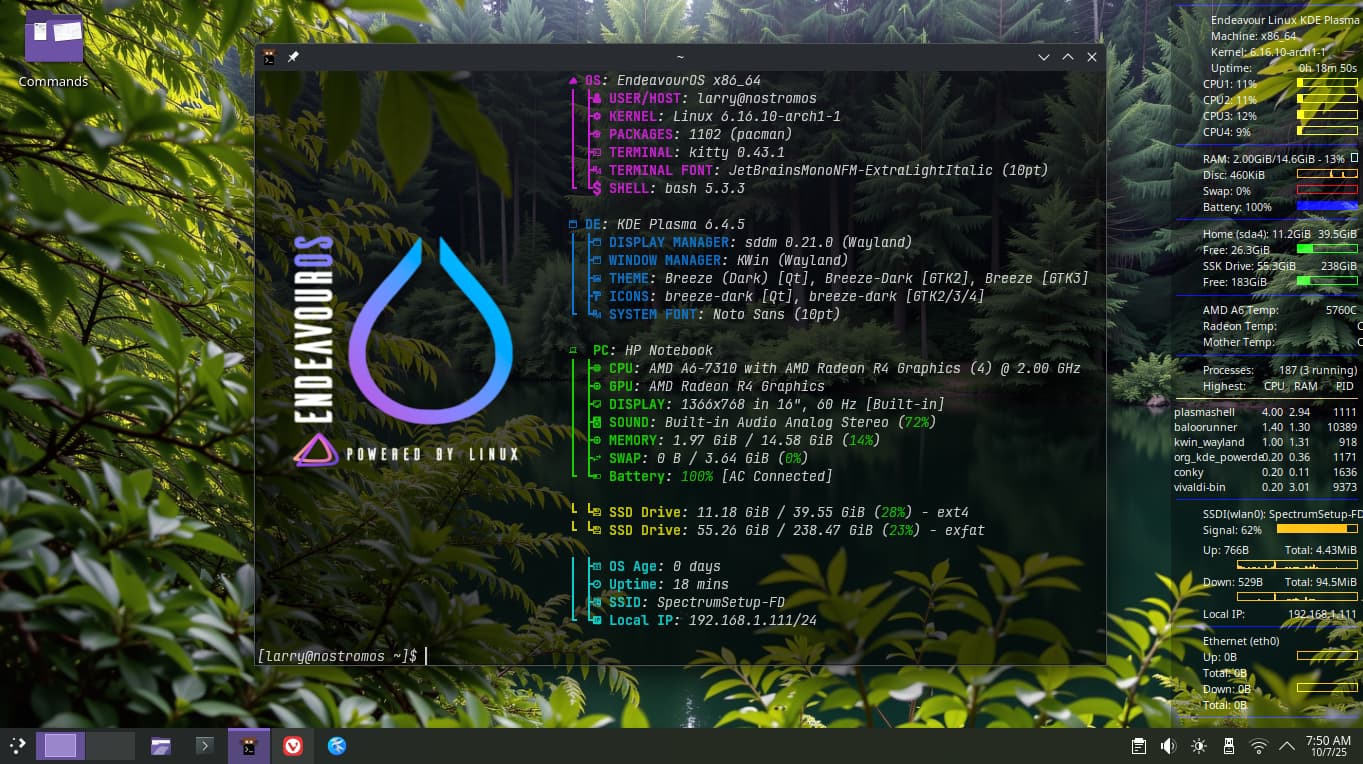Open brightness and color tray settings

click(1199, 746)
